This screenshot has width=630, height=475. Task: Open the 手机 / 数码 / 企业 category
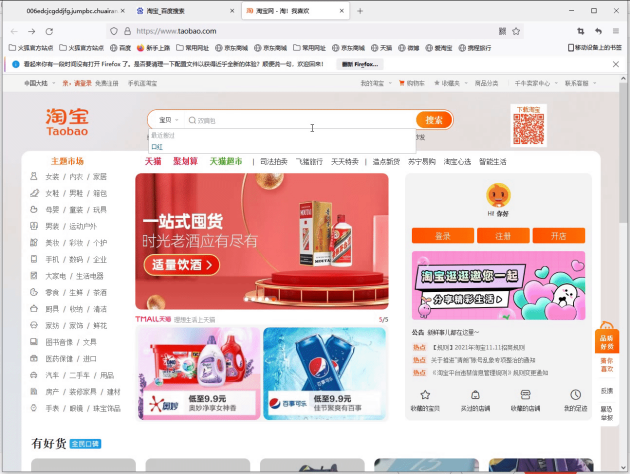click(76, 260)
